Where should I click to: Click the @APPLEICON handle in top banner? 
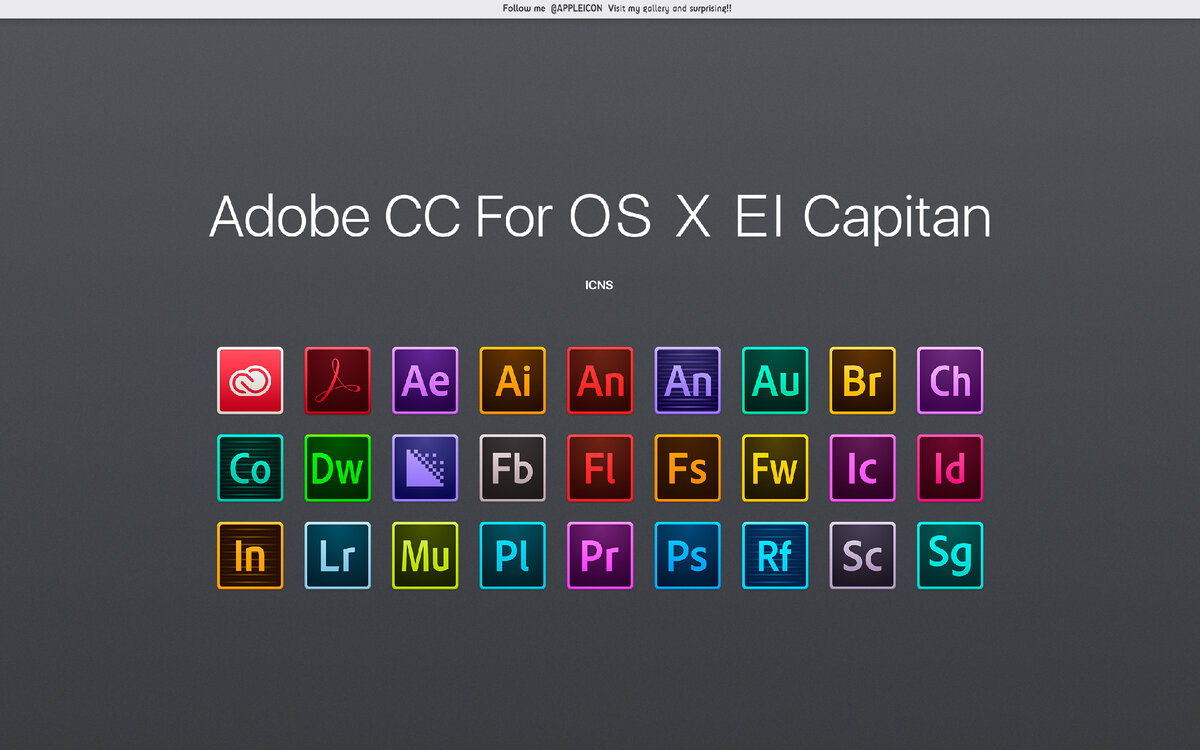pos(577,8)
